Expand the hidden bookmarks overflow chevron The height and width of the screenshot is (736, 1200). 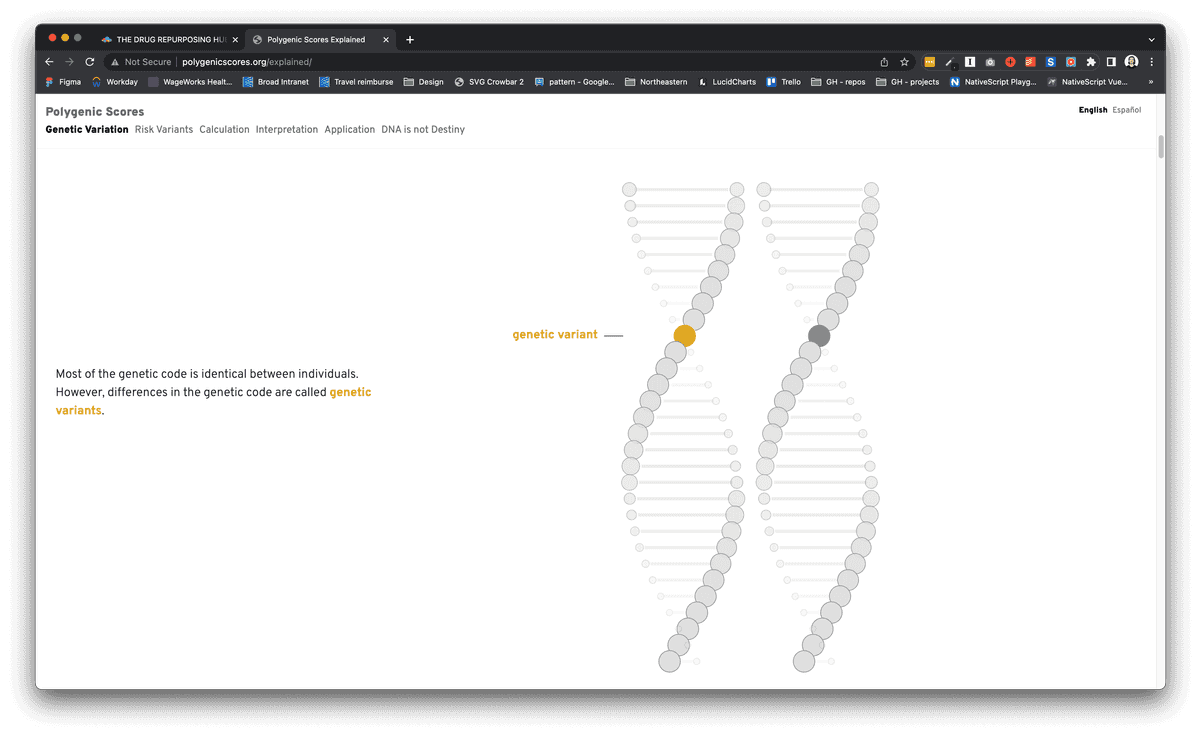(x=1150, y=82)
